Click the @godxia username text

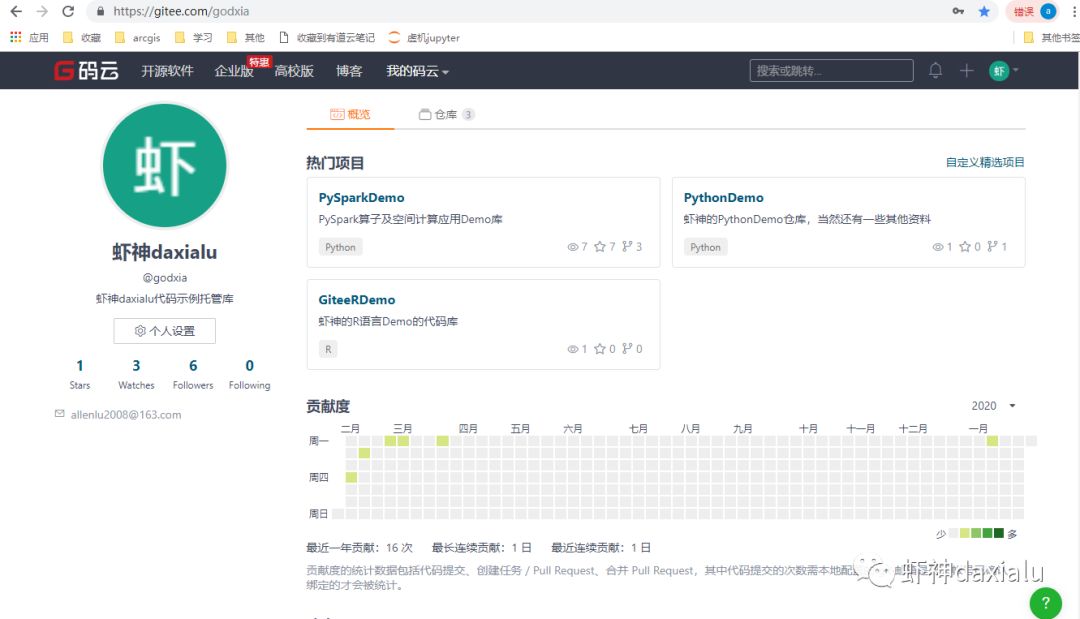(165, 277)
